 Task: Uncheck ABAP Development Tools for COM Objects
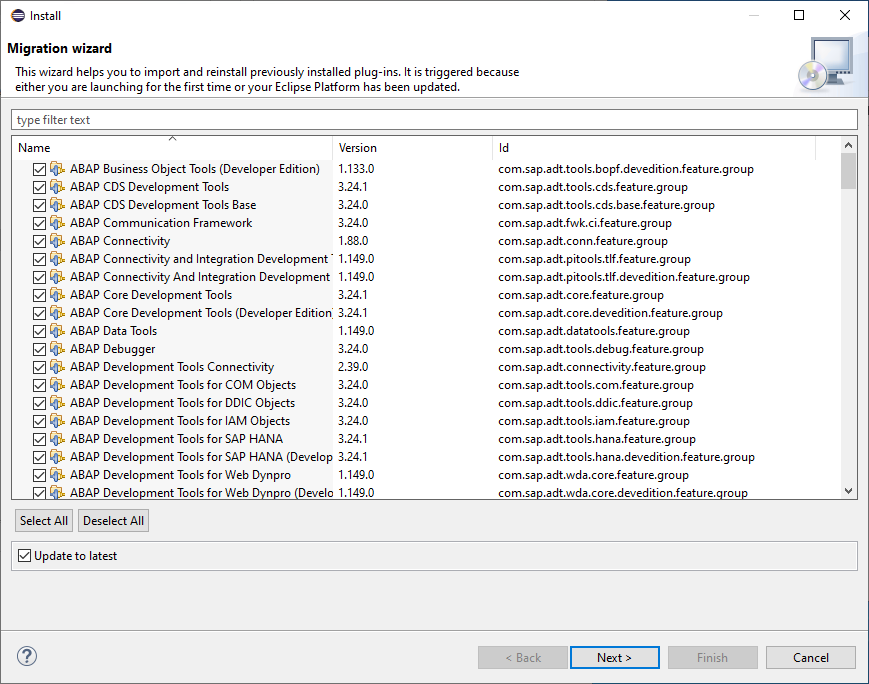(39, 385)
